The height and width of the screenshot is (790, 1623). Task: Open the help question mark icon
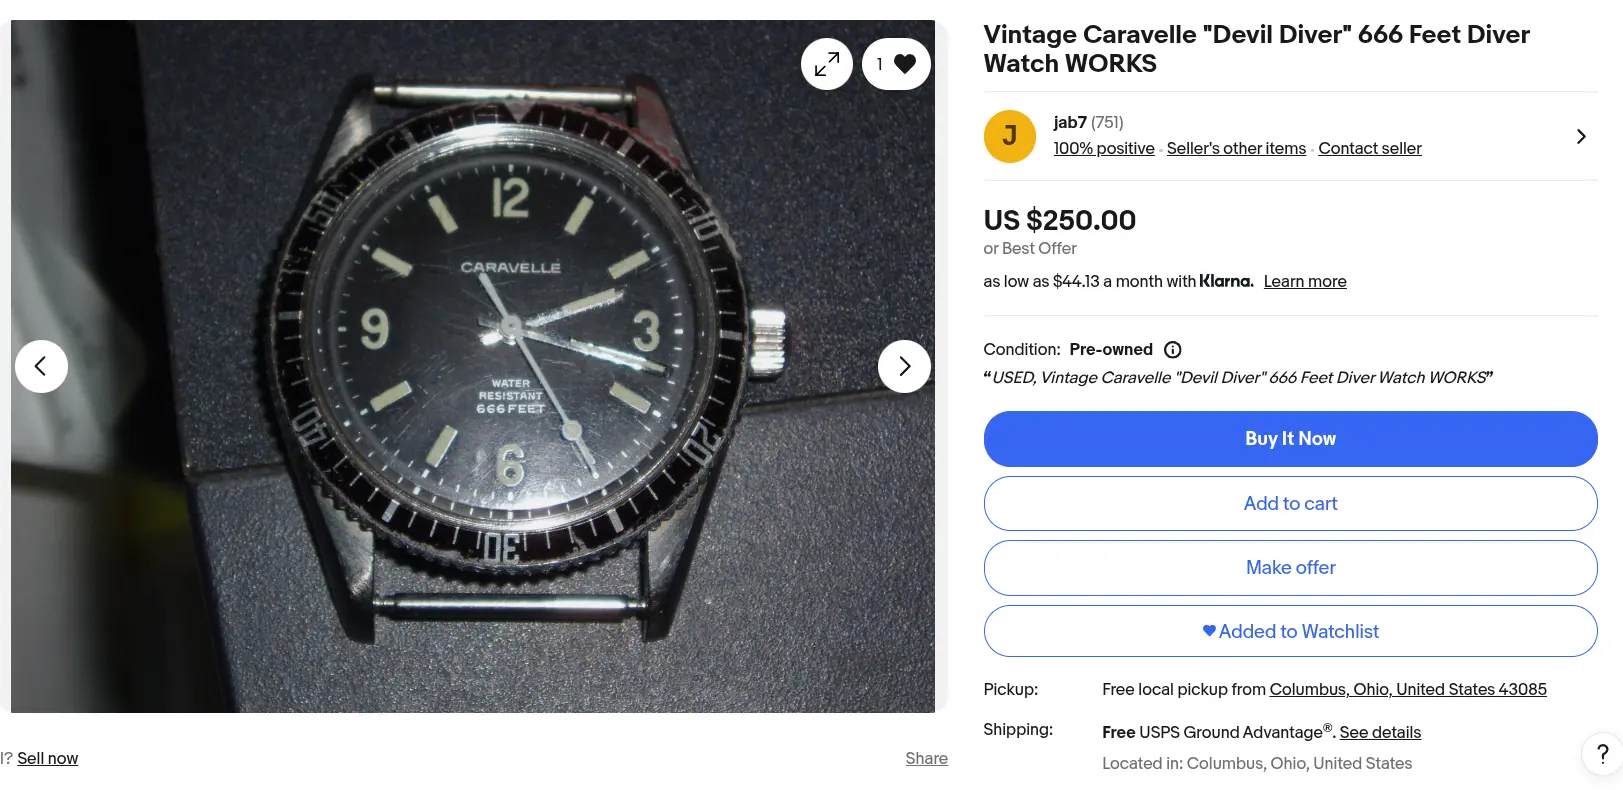point(1602,754)
